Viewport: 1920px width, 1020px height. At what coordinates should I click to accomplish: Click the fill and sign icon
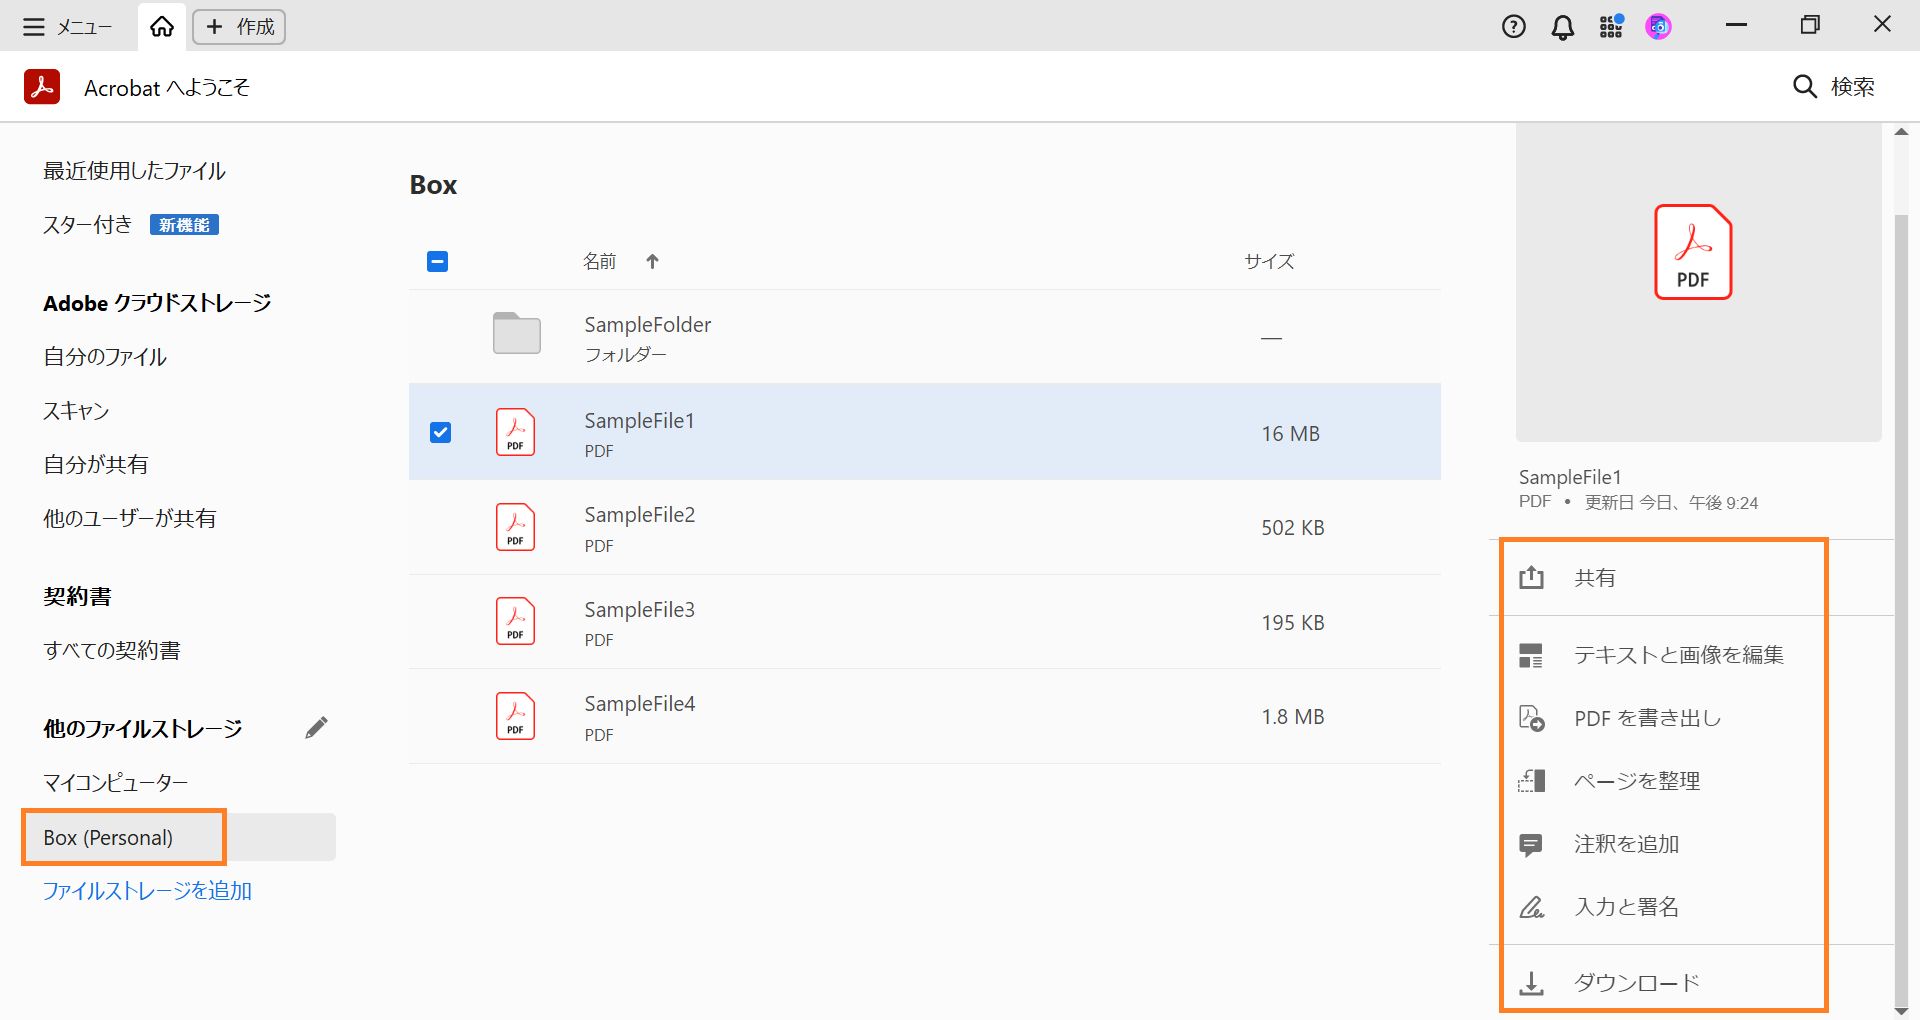1531,907
